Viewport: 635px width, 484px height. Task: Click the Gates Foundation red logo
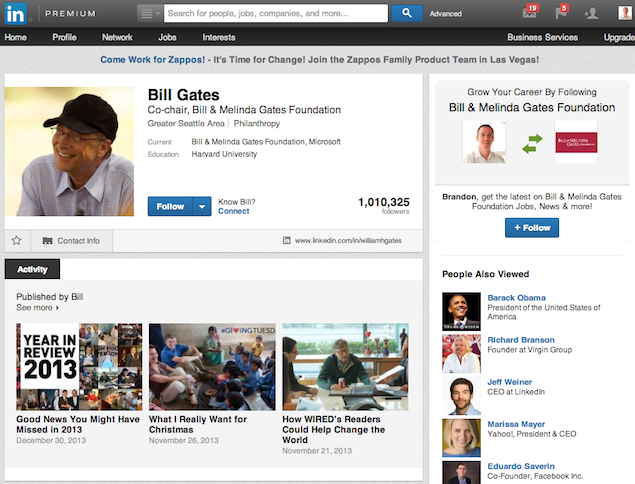(x=576, y=142)
